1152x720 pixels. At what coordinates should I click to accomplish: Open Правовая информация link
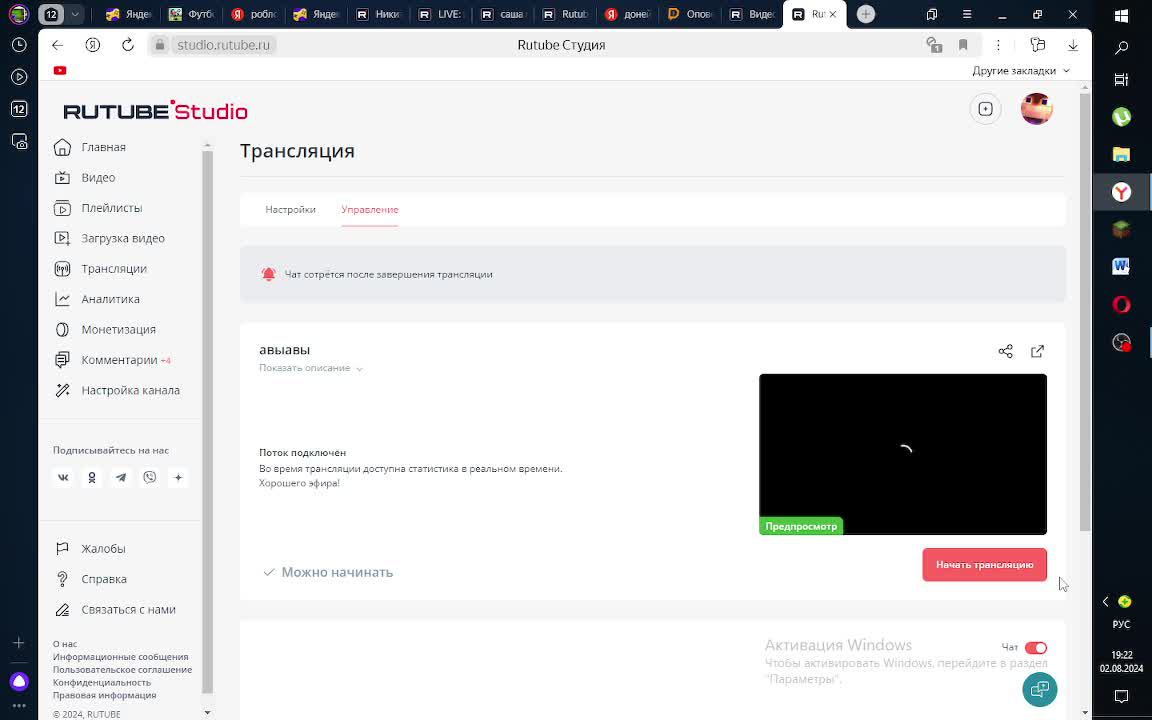pos(104,695)
